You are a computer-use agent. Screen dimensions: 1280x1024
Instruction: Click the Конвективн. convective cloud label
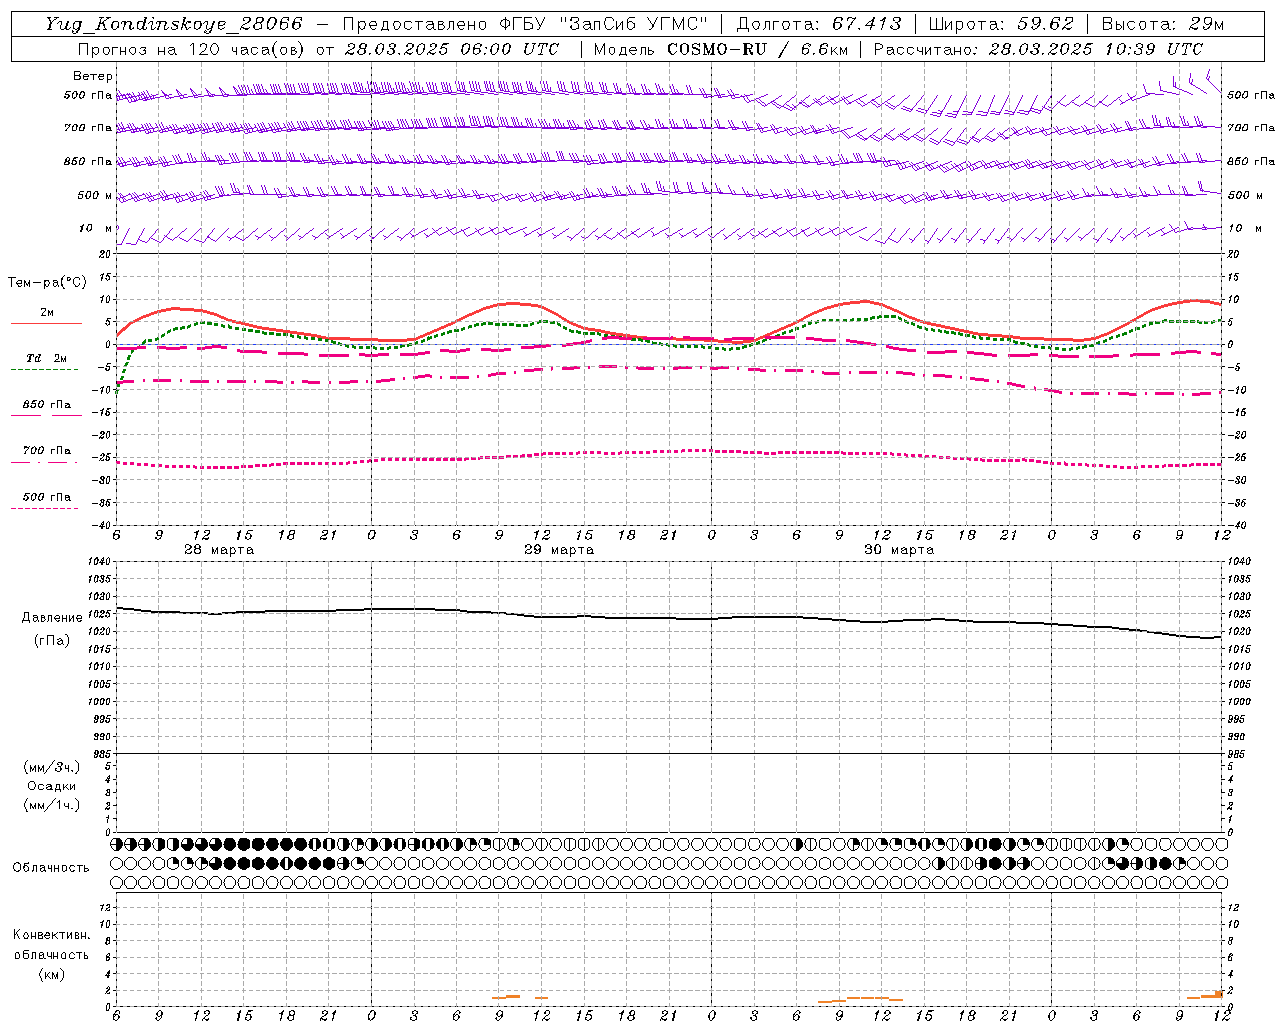click(x=51, y=935)
